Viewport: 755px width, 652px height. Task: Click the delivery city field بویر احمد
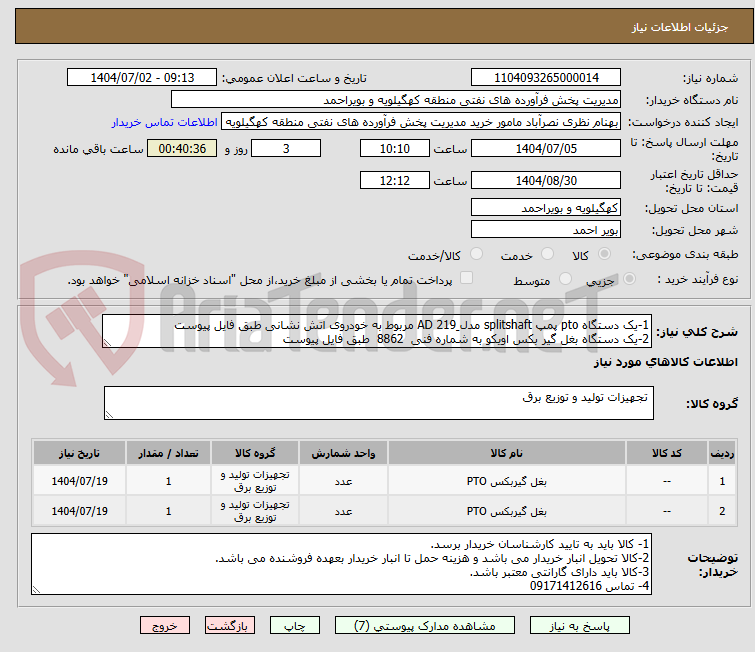546,229
